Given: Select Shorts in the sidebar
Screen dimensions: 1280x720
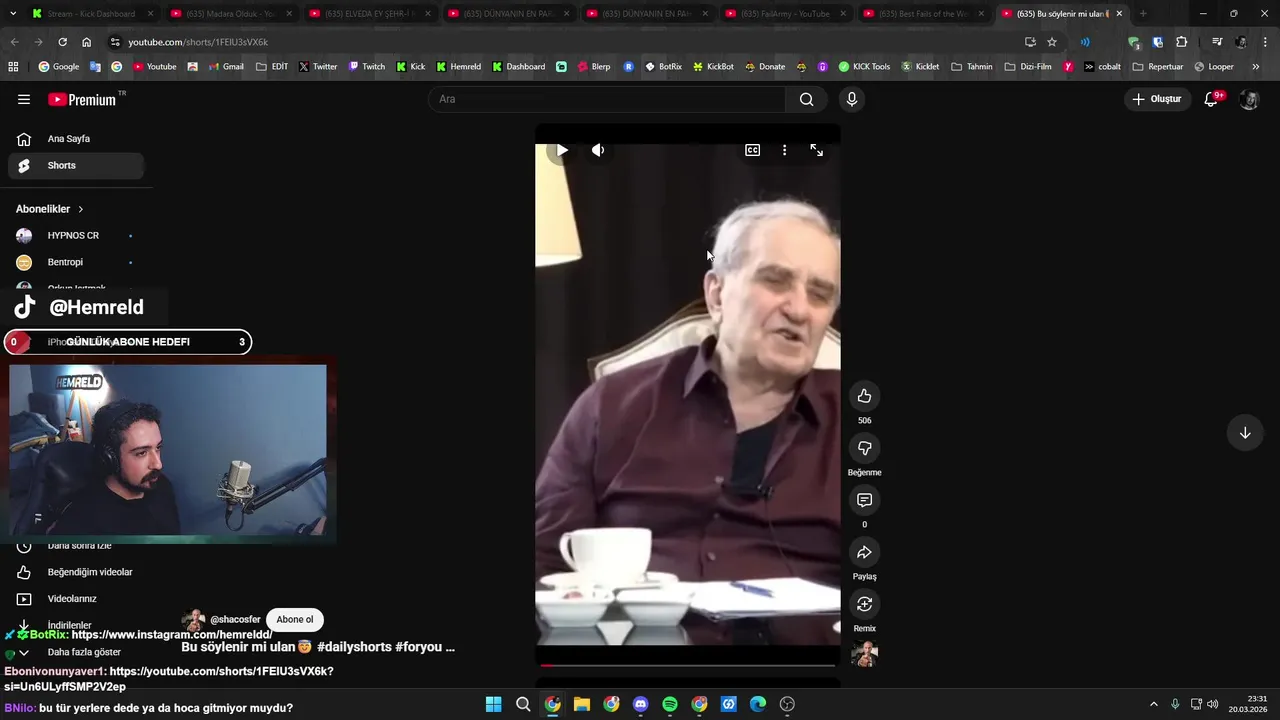Looking at the screenshot, I should pos(76,166).
